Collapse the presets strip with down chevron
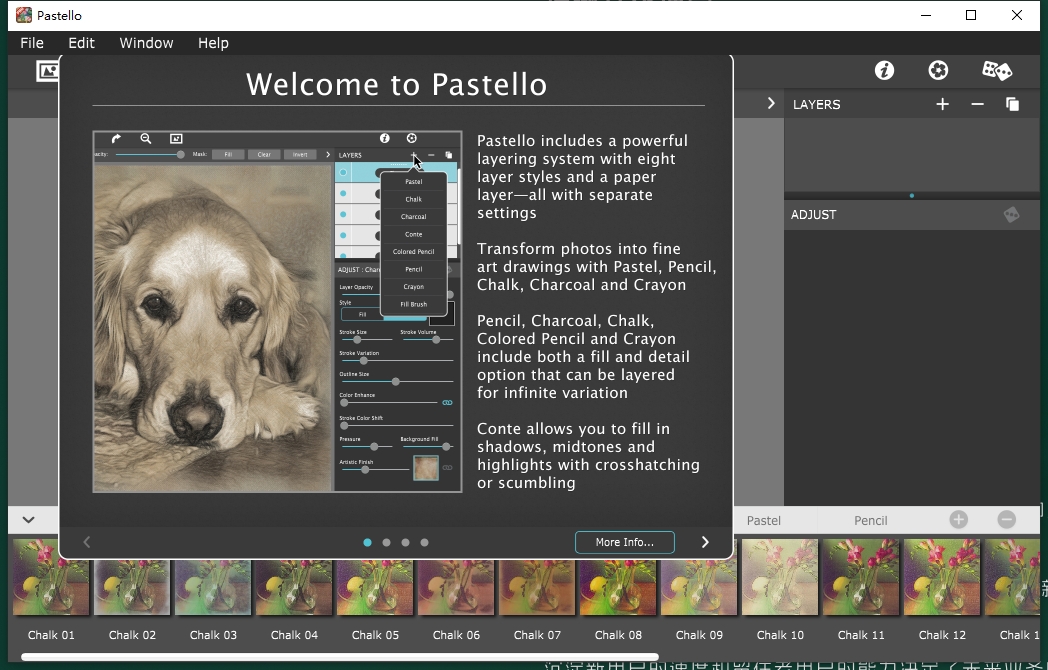Screen dimensions: 1048x670 click(x=29, y=520)
